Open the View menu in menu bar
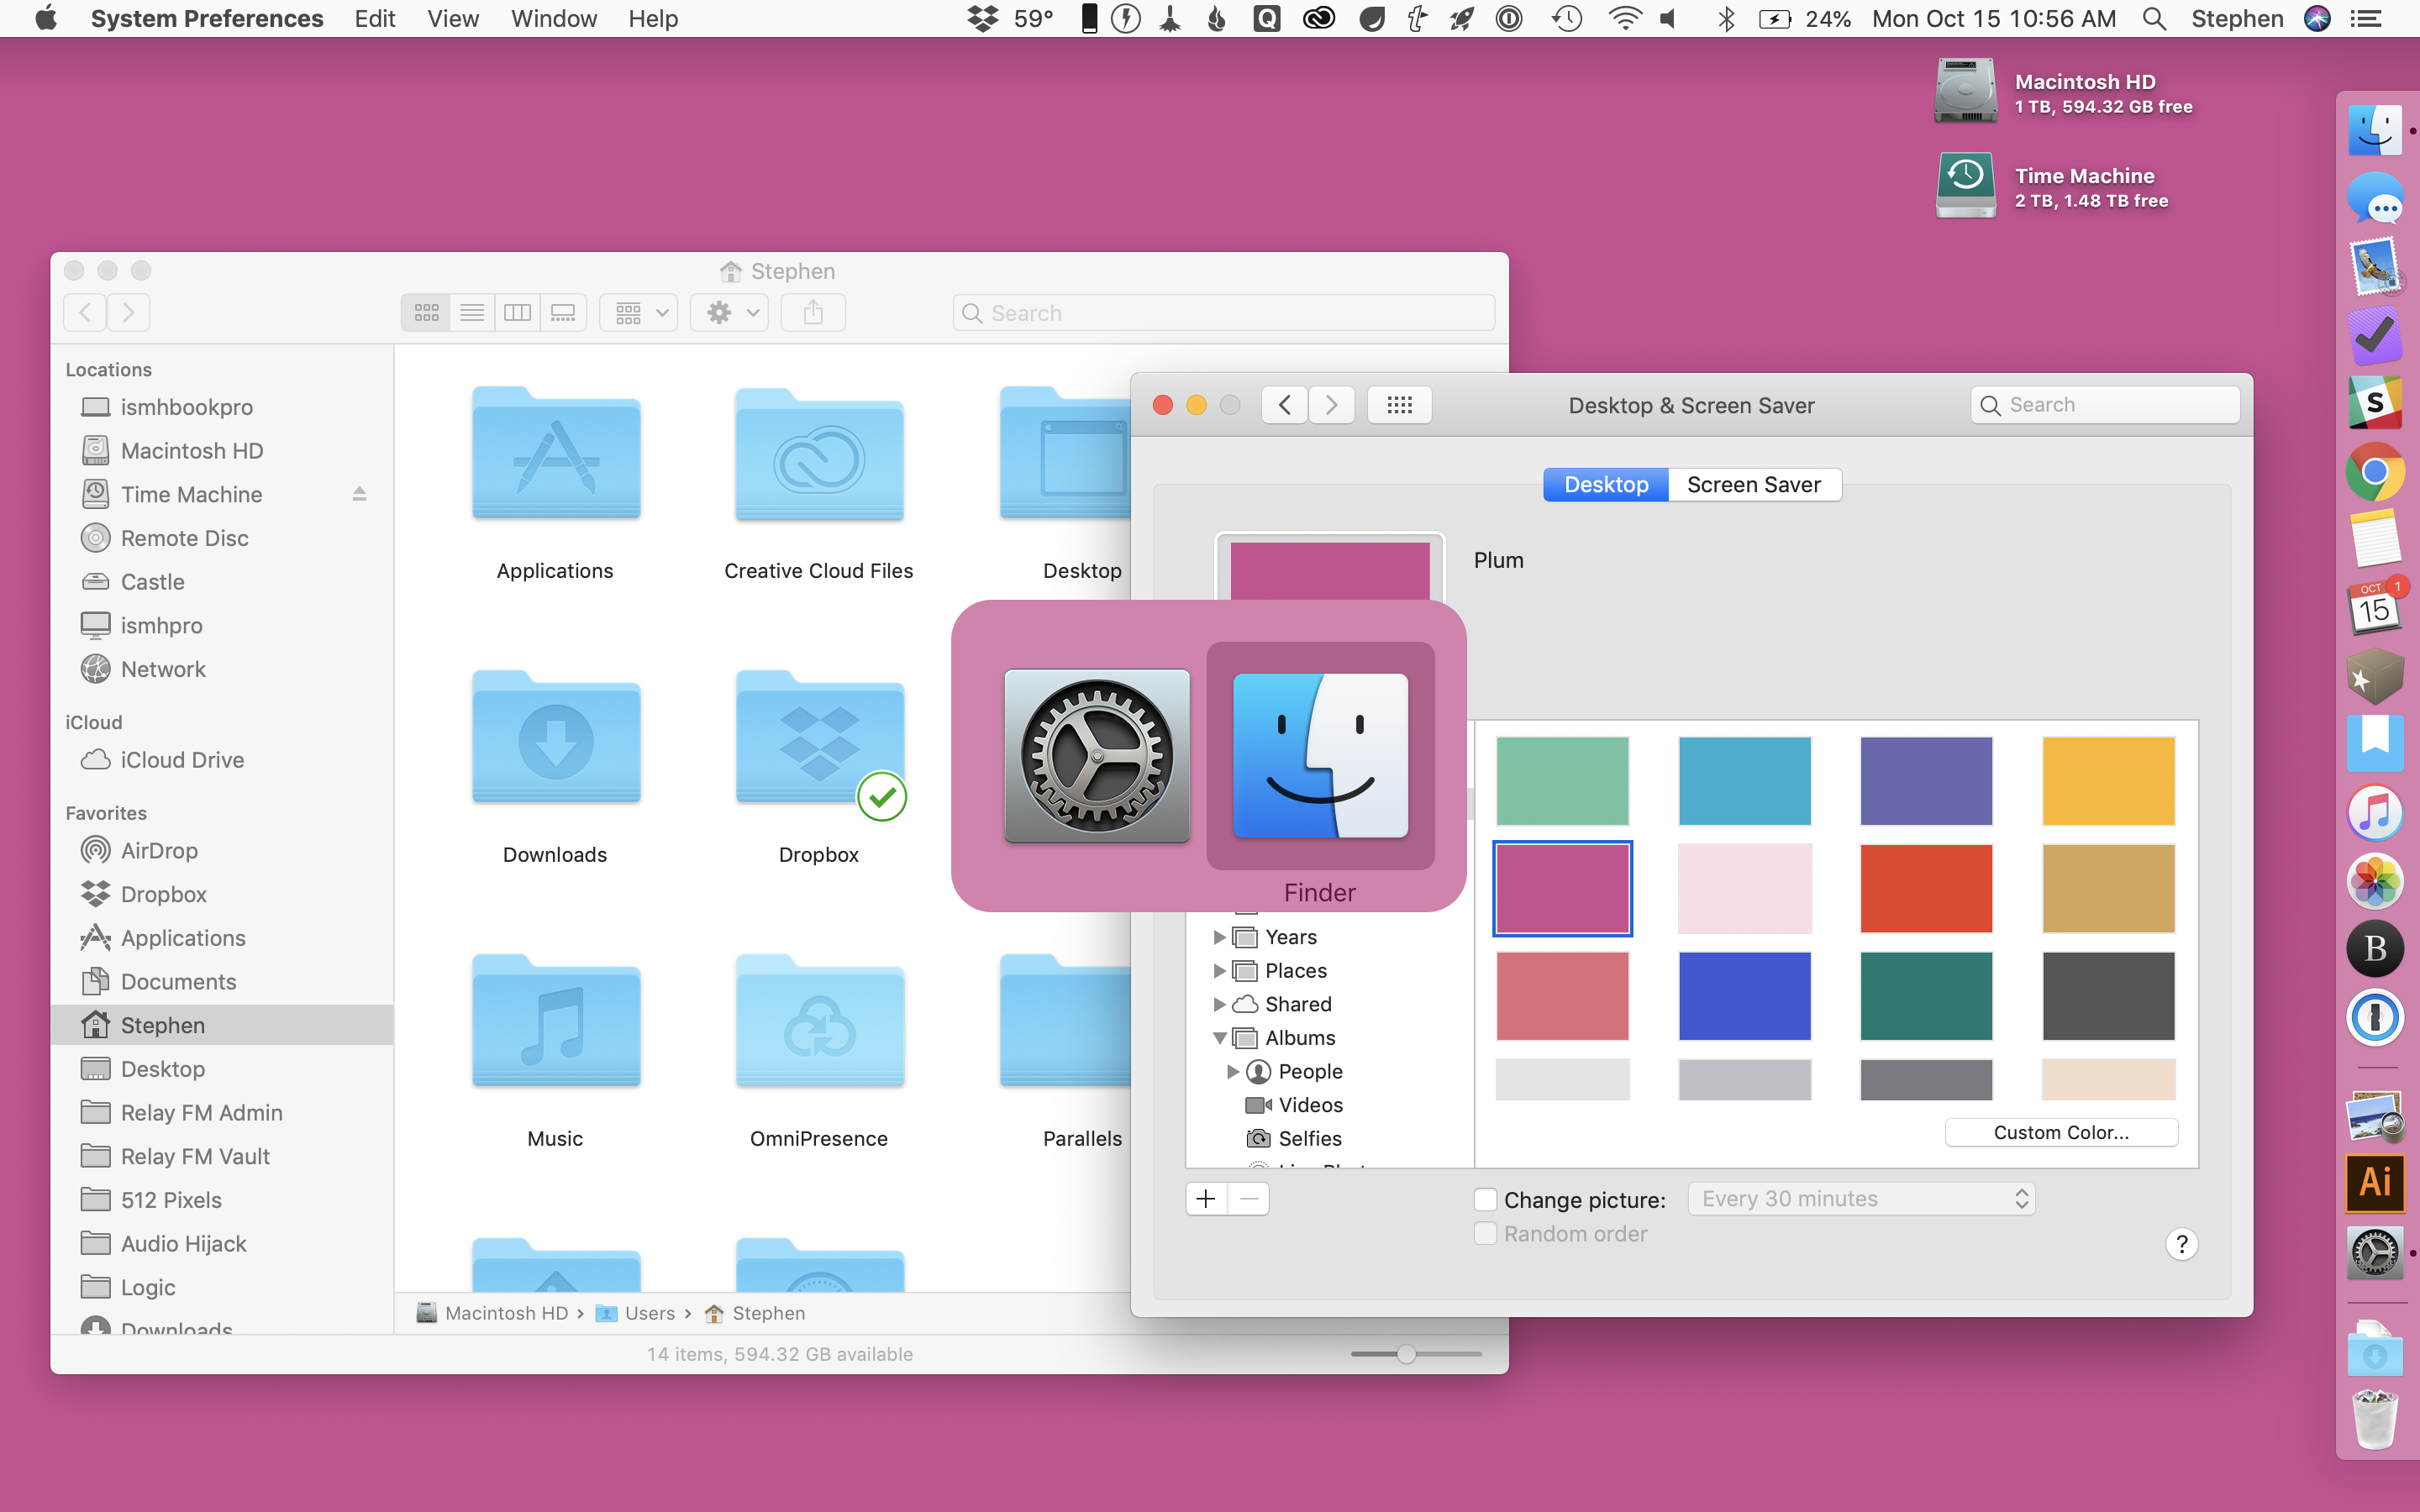This screenshot has height=1512, width=2420. (453, 19)
